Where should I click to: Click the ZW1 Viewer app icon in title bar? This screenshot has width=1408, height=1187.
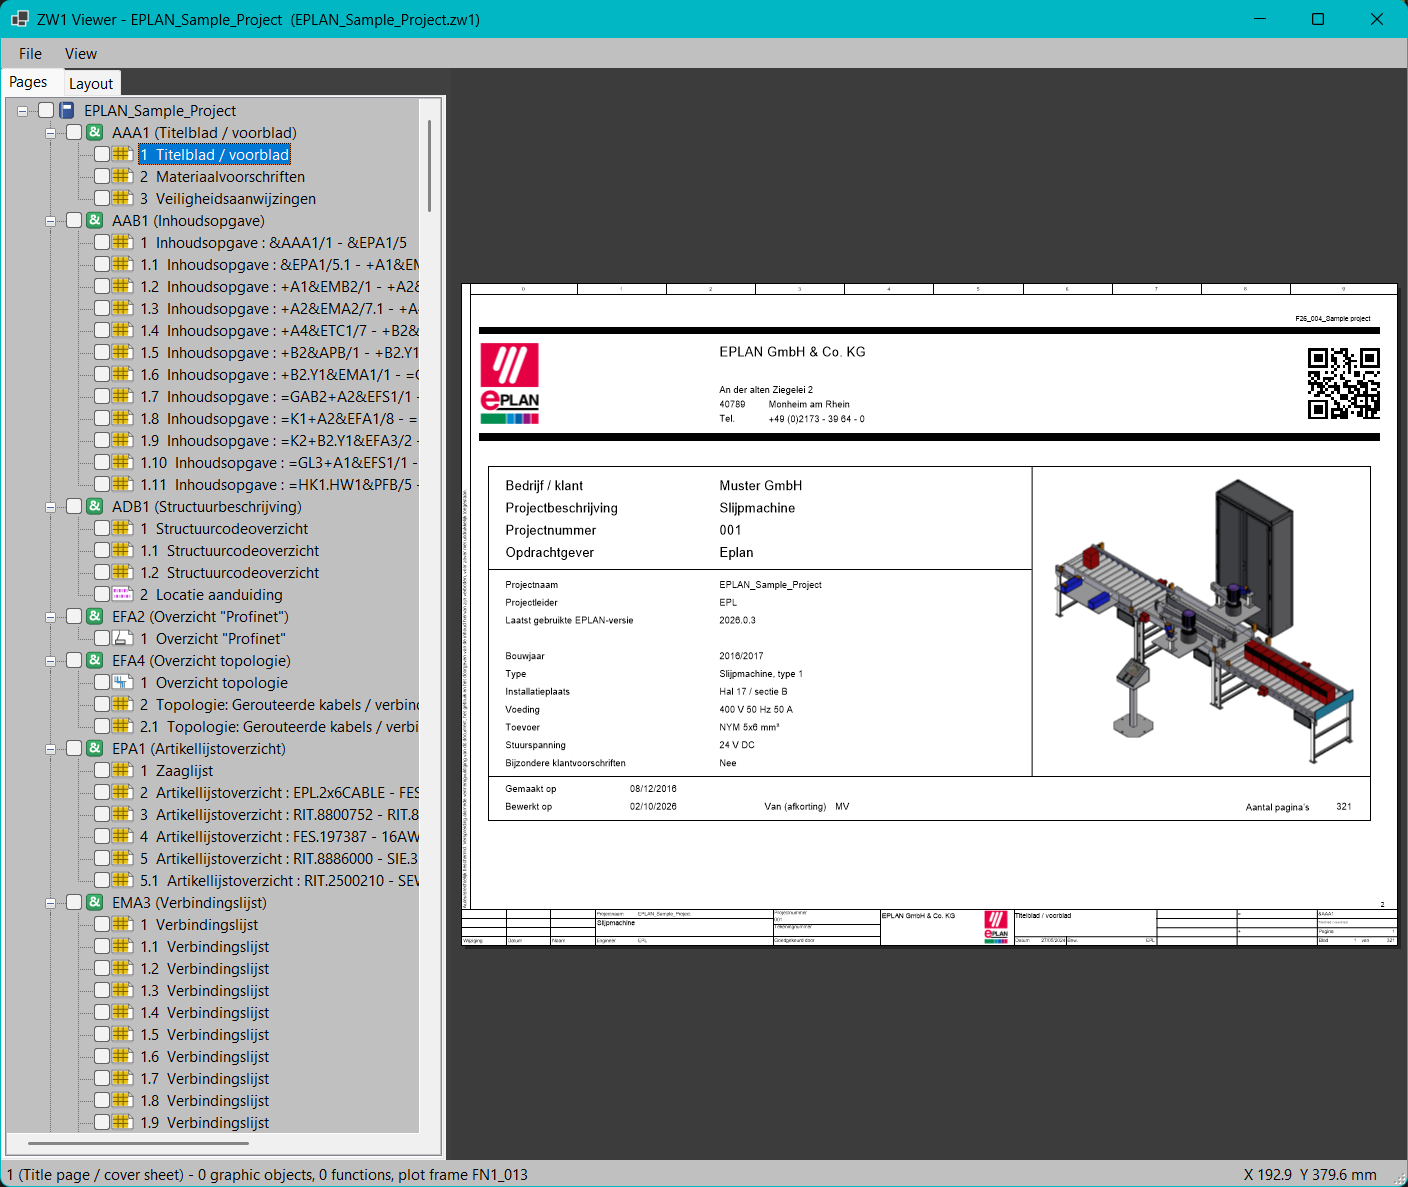coord(20,19)
